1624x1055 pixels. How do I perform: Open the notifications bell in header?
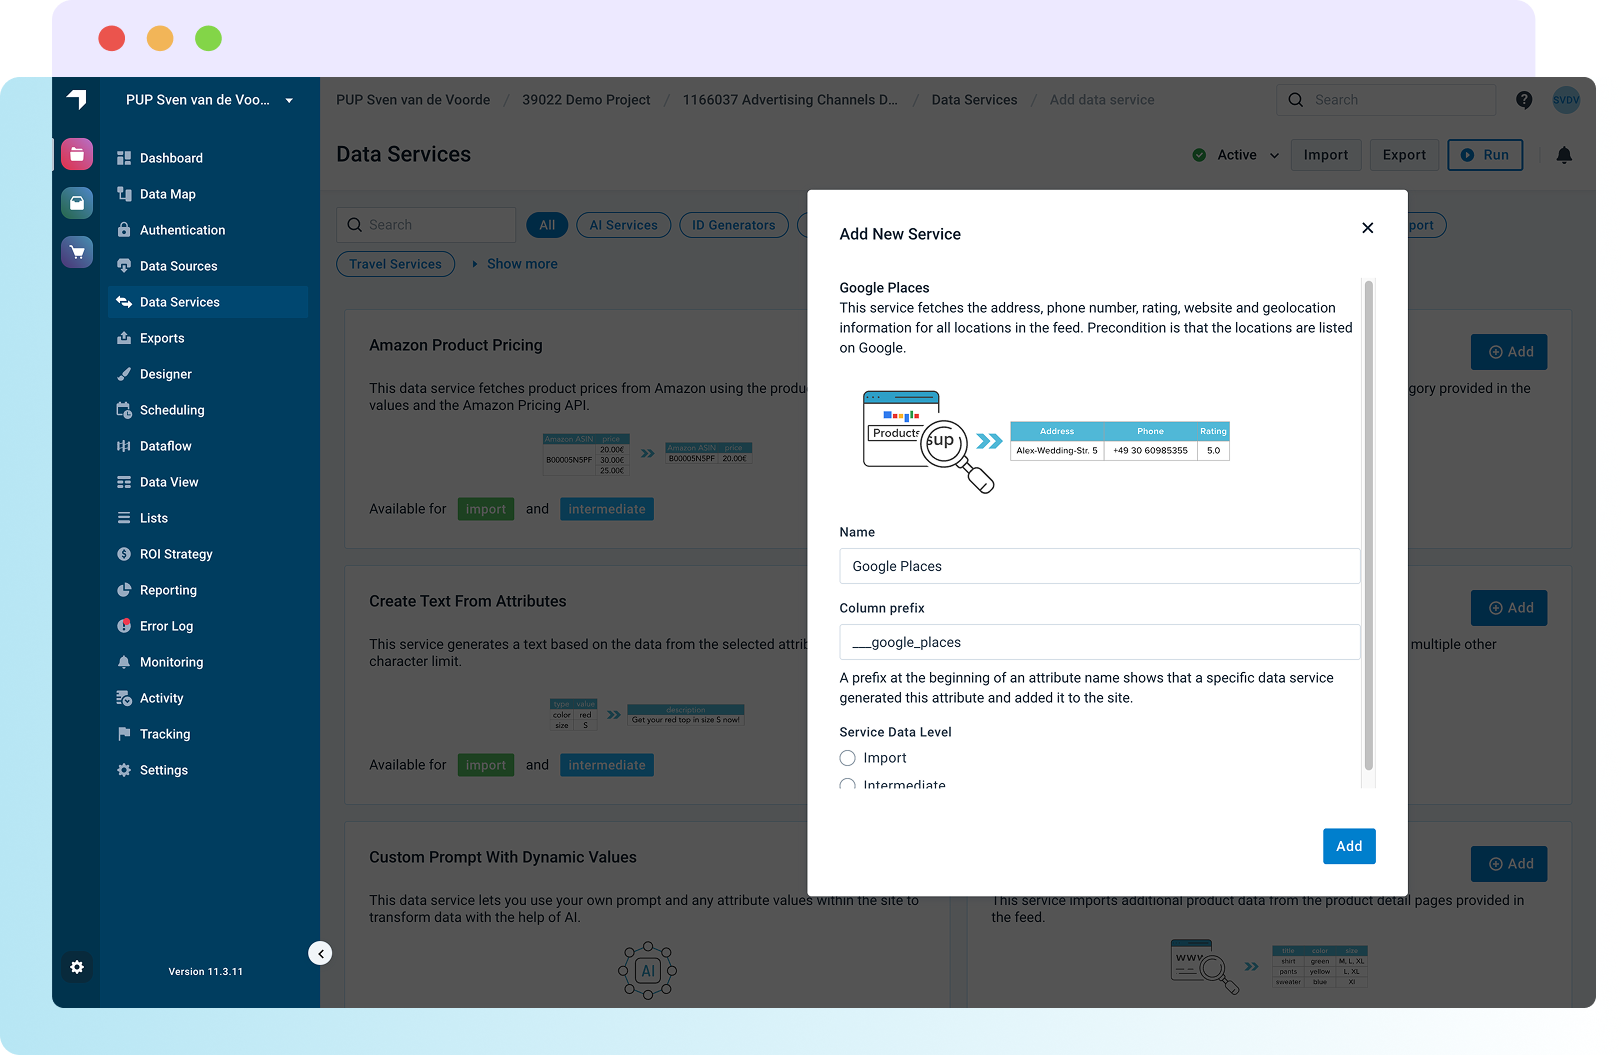tap(1565, 155)
